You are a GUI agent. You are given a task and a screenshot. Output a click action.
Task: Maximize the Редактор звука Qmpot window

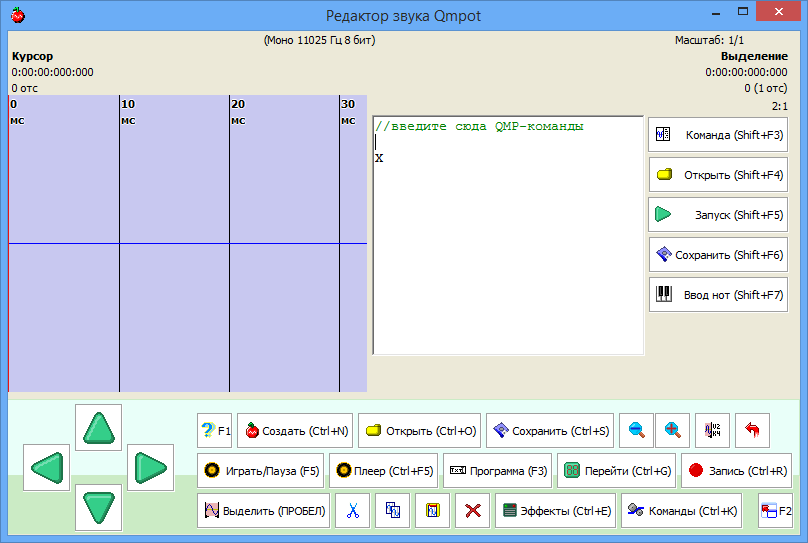[x=743, y=11]
